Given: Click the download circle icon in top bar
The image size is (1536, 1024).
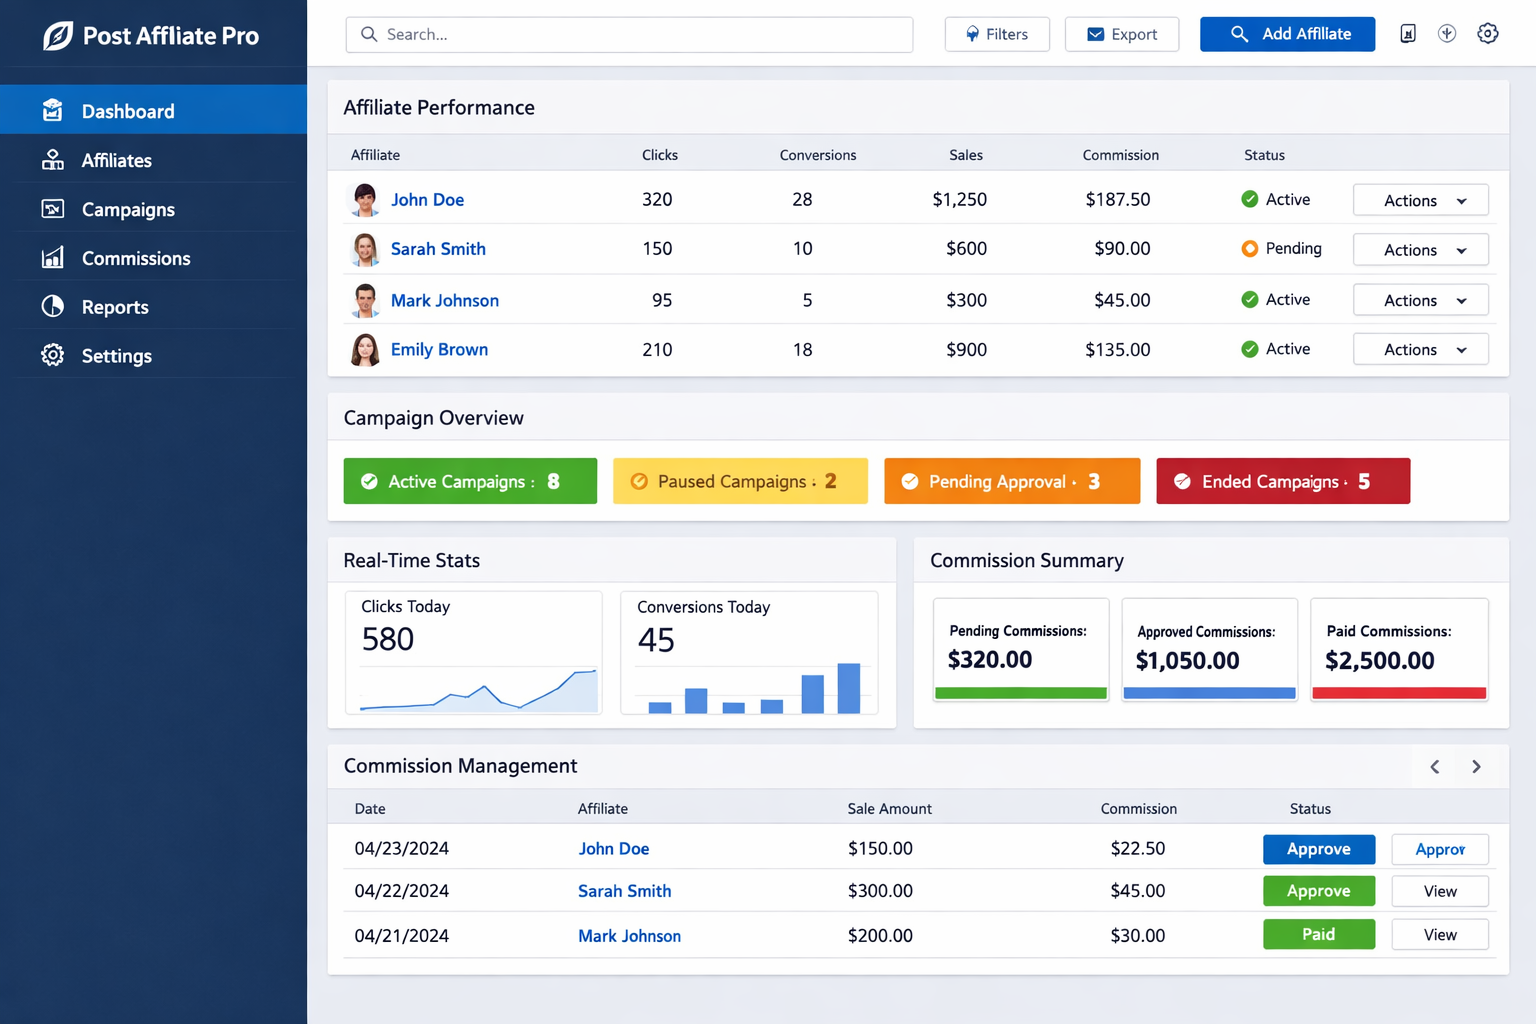Looking at the screenshot, I should click(x=1447, y=33).
